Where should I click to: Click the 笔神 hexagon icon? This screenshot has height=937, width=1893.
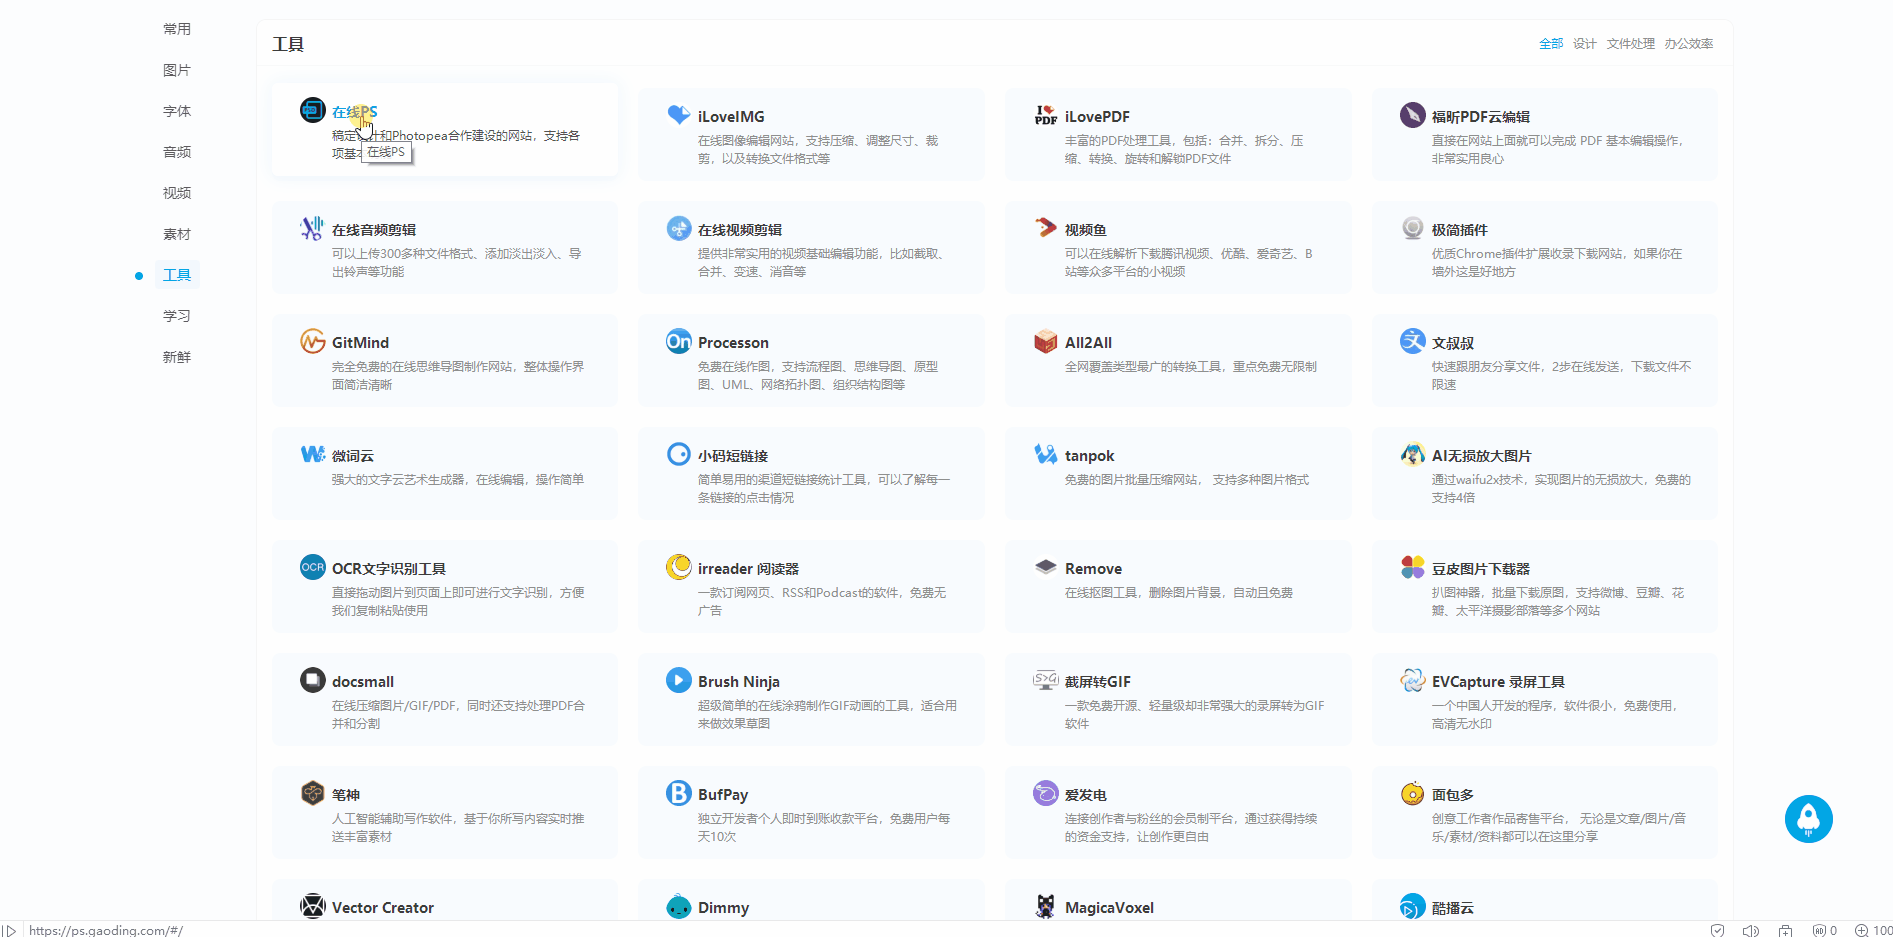(x=313, y=793)
